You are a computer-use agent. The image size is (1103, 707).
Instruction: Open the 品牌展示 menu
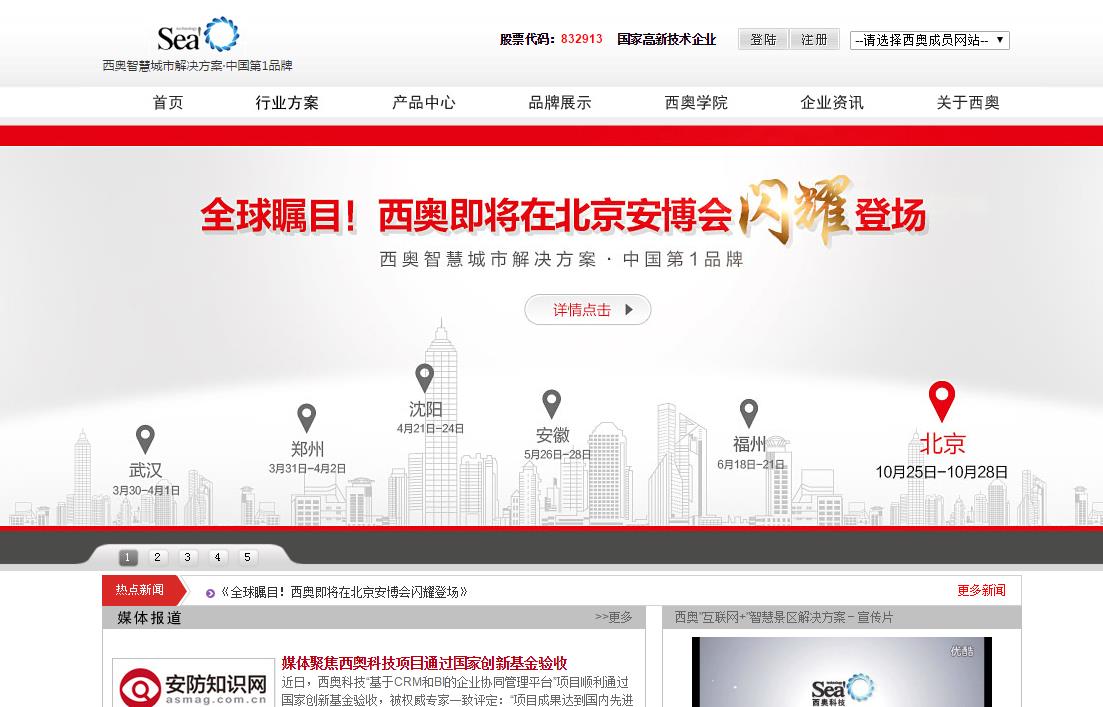(x=560, y=103)
